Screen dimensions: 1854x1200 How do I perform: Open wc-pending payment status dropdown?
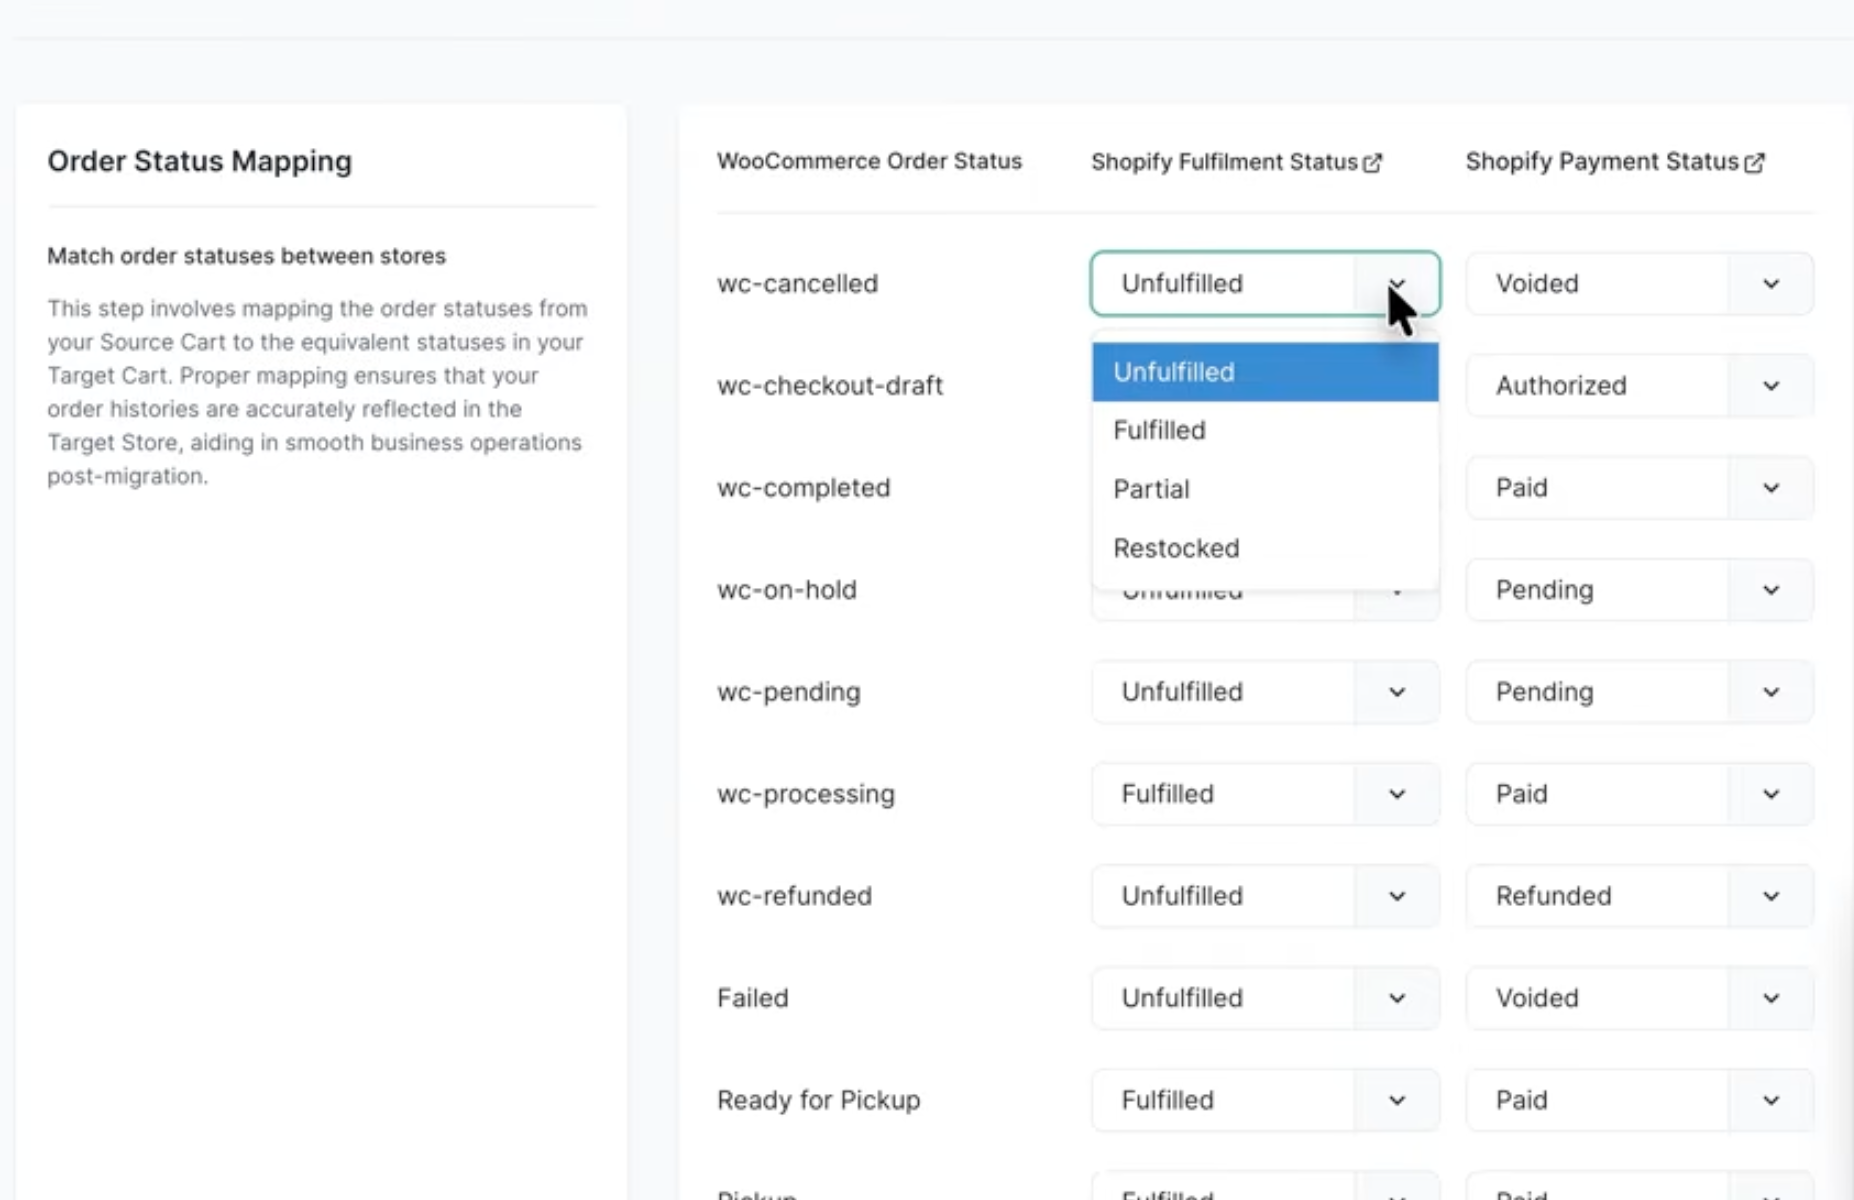(x=1639, y=692)
